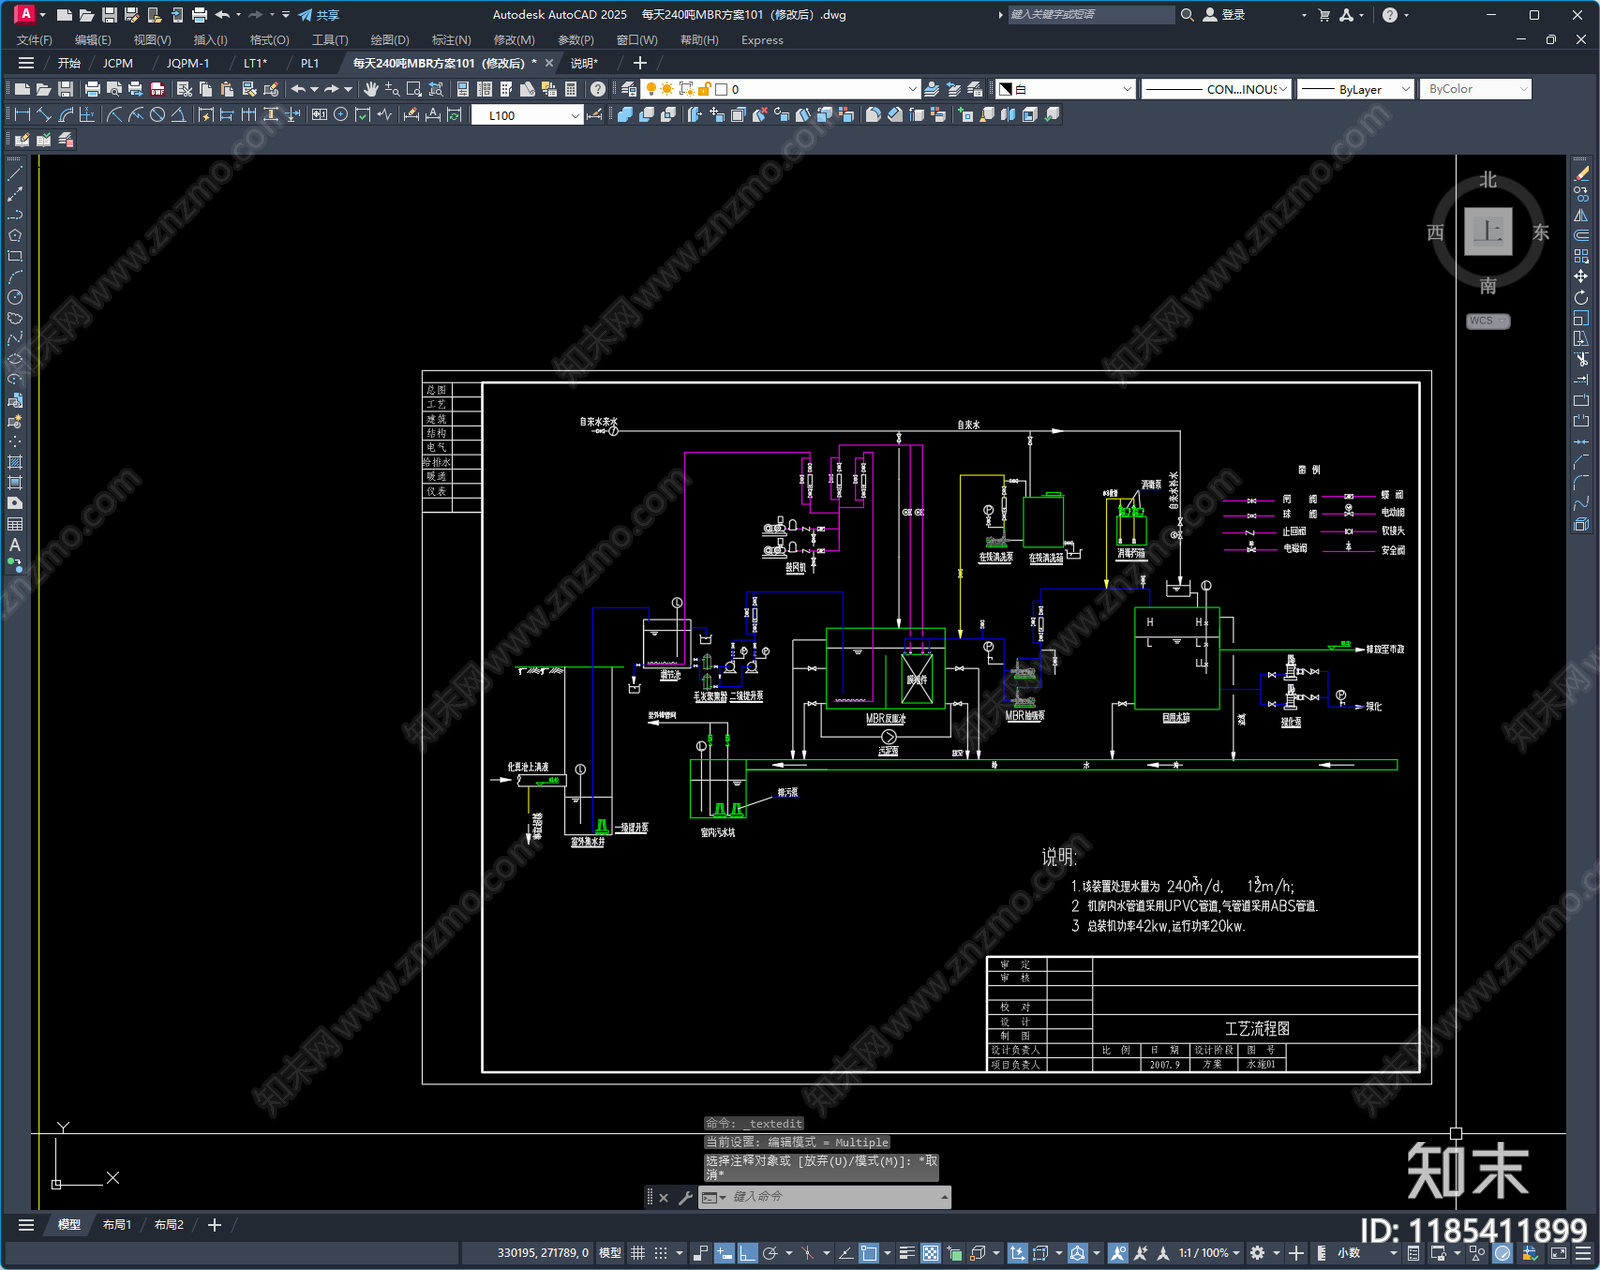Click the WCS button under the ViewCube
This screenshot has height=1270, width=1600.
[x=1488, y=321]
